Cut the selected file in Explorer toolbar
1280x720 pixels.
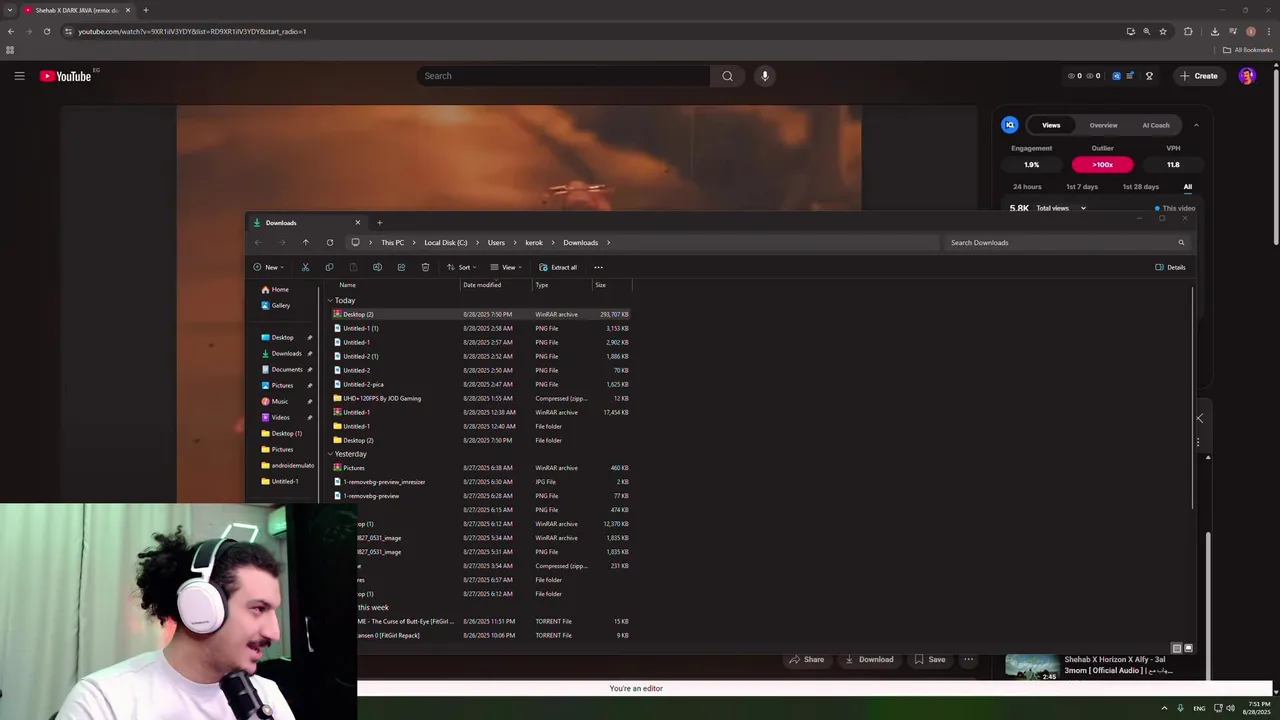pos(305,267)
